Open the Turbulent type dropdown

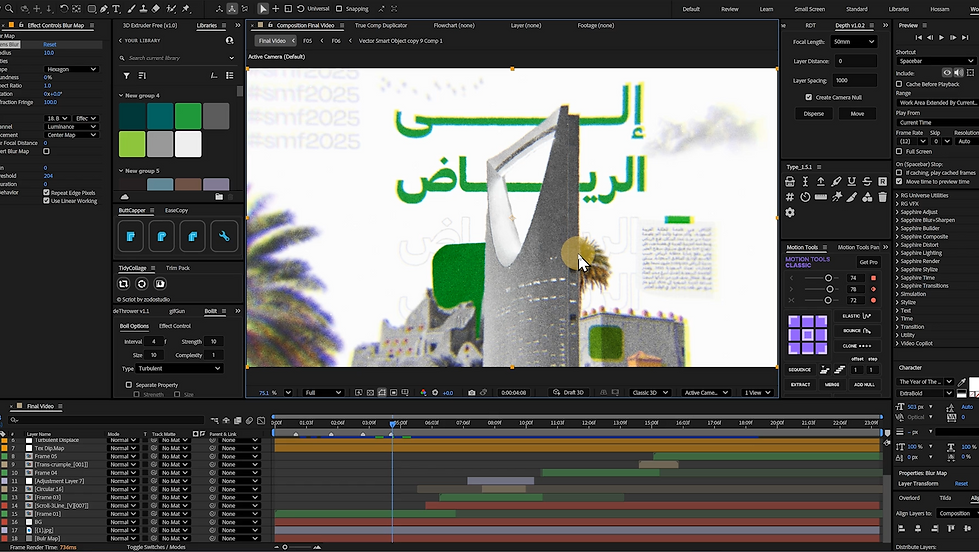(x=179, y=368)
